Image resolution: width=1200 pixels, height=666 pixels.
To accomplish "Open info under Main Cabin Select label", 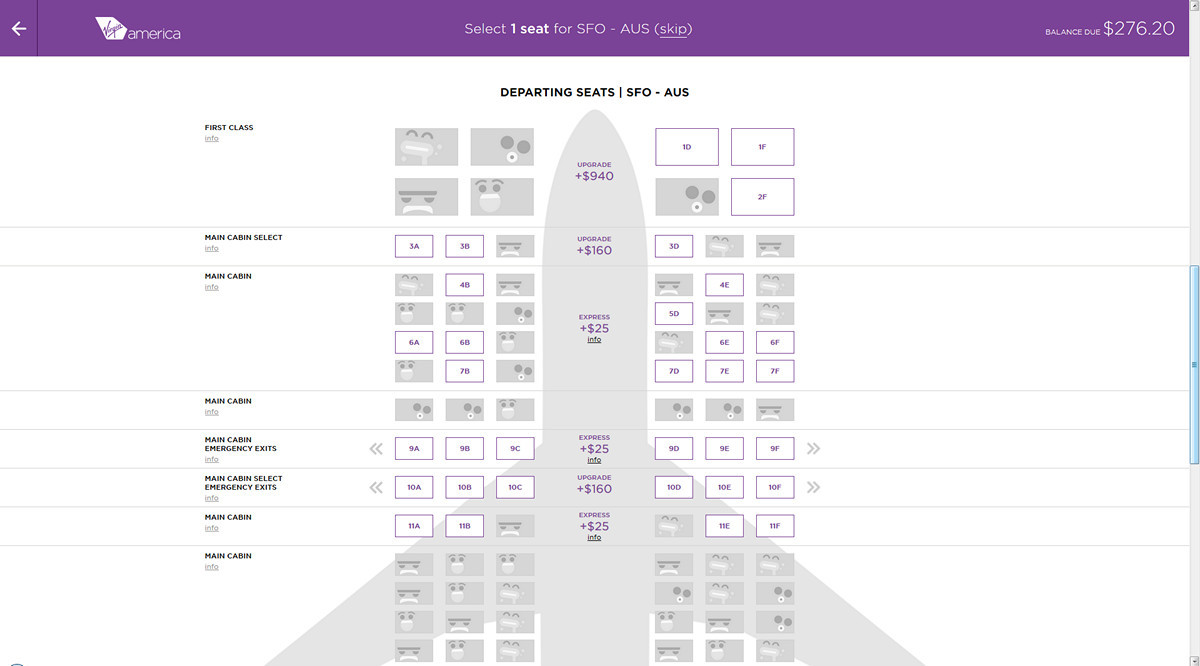I will tap(211, 249).
